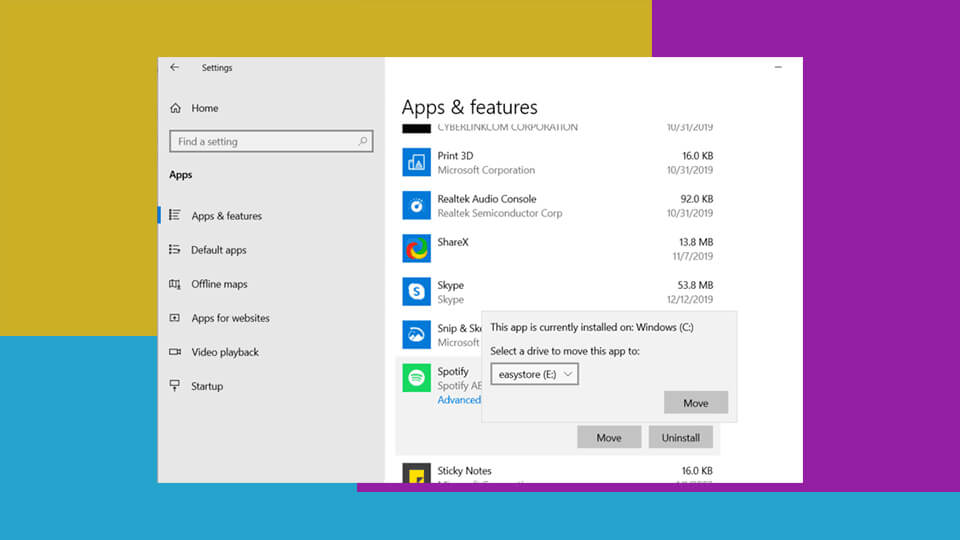This screenshot has height=540, width=960.
Task: Open Video playback section
Action: [x=225, y=352]
